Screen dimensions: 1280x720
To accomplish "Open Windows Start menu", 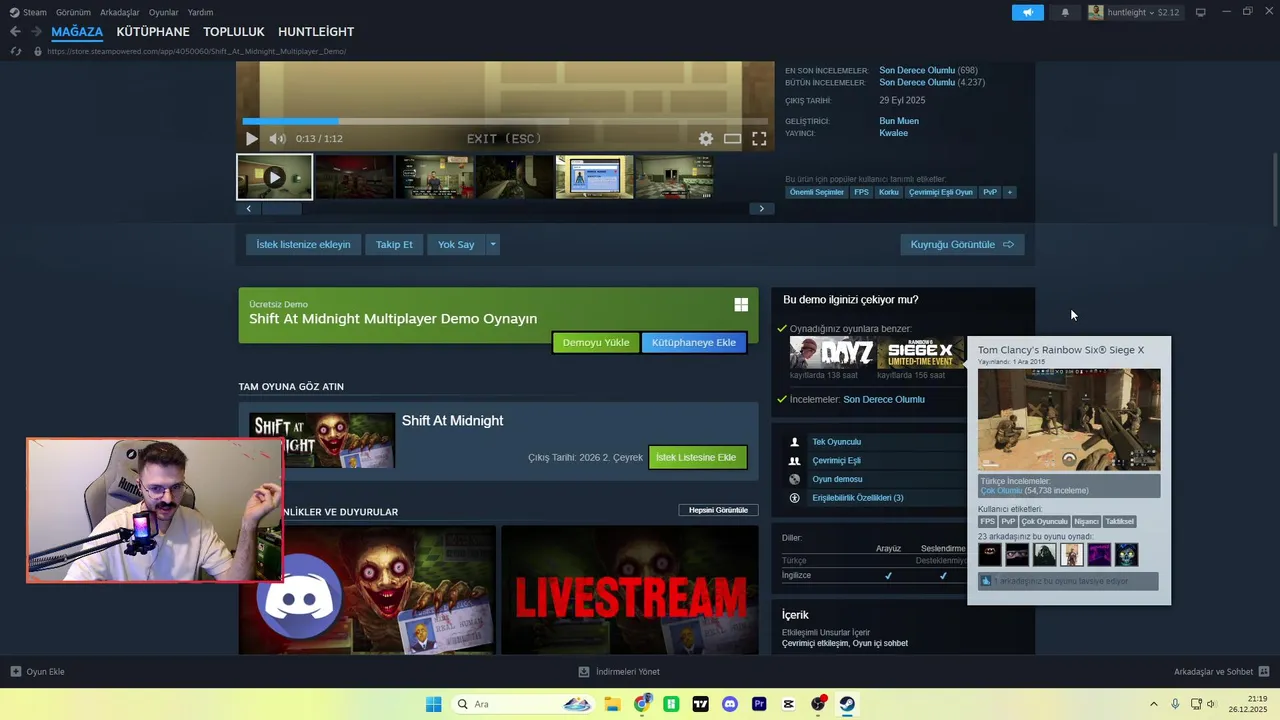I will [433, 704].
